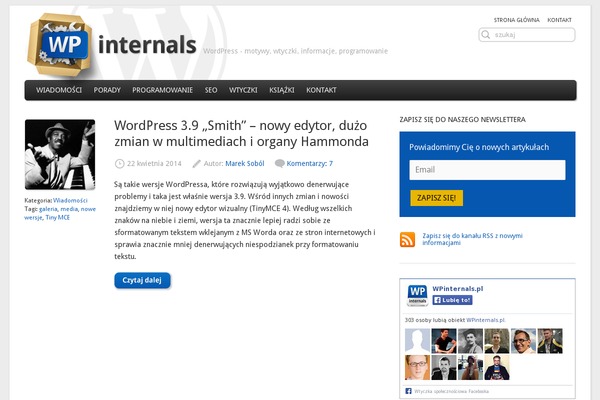The image size is (600, 400).
Task: Open the Wiadomości menu item
Action: coord(59,90)
